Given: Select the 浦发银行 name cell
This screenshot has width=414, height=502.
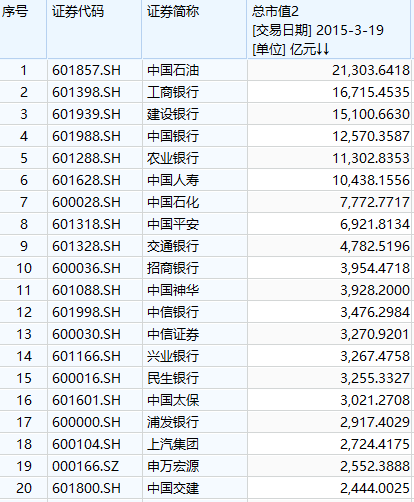Looking at the screenshot, I should [x=195, y=422].
